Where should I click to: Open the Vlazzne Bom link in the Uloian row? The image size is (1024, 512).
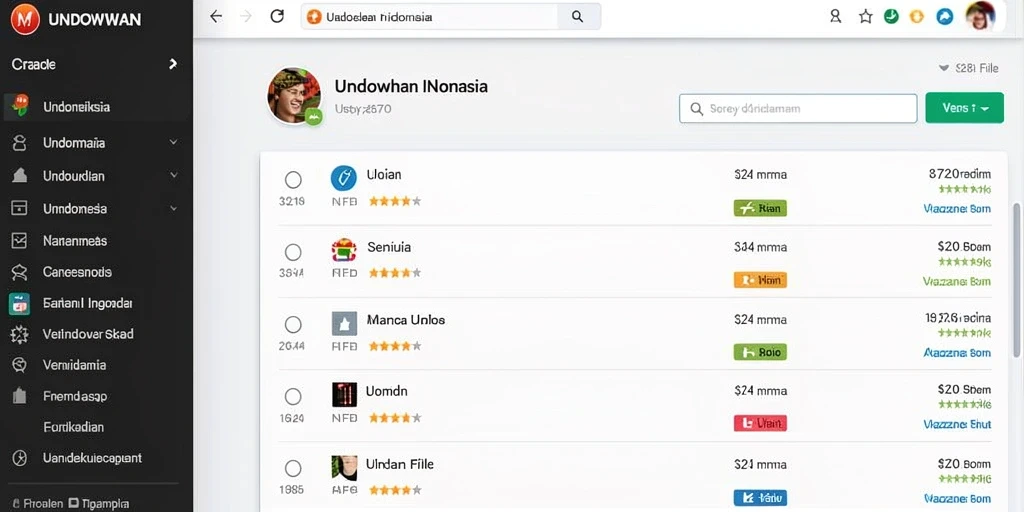coord(957,209)
